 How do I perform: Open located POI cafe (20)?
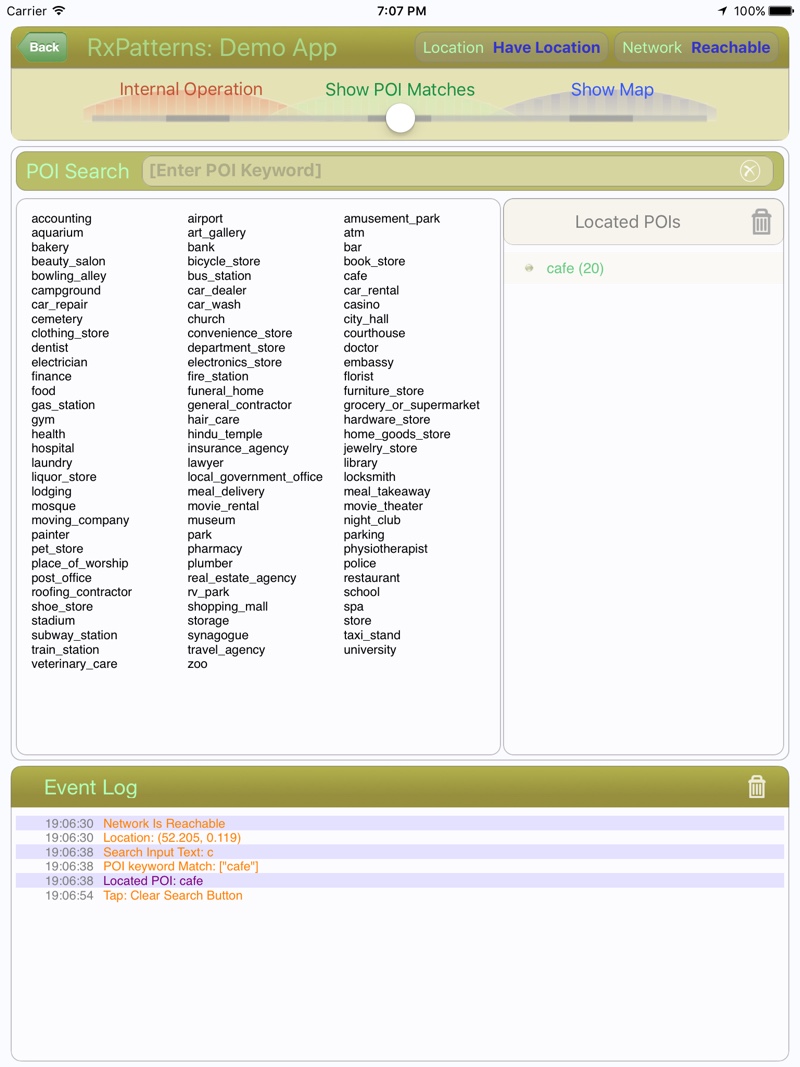click(x=643, y=268)
